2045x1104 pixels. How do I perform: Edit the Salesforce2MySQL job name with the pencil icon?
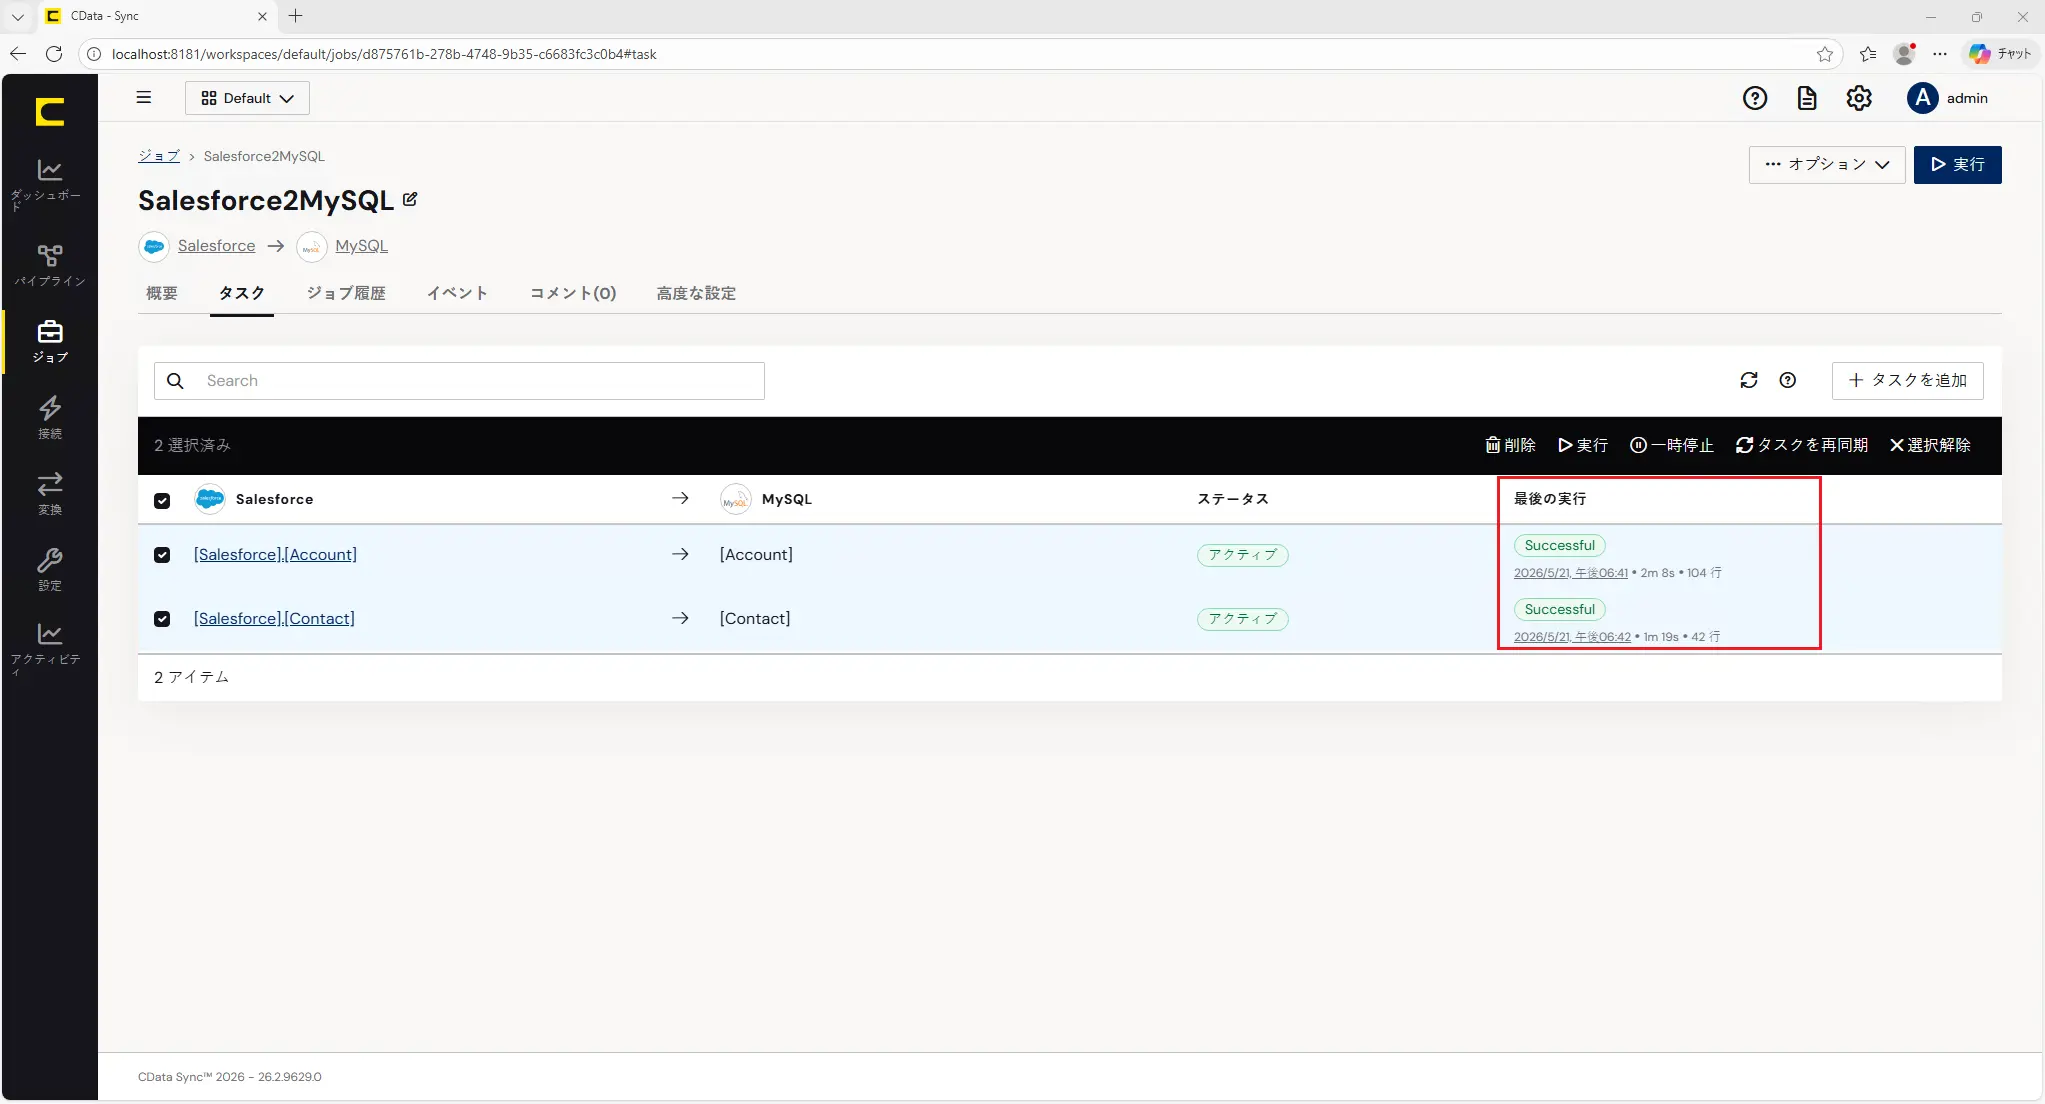point(410,200)
